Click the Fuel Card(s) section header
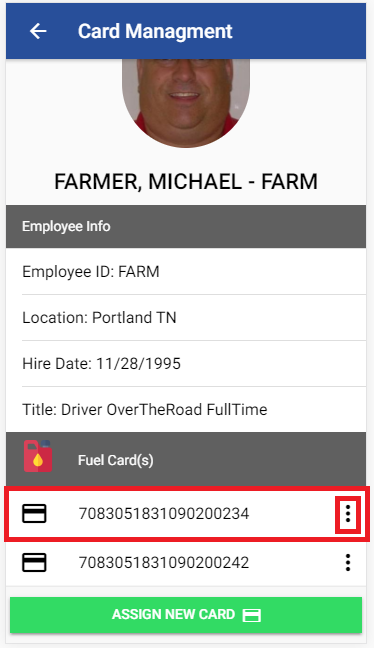Viewport: 374px width, 648px height. point(186,459)
